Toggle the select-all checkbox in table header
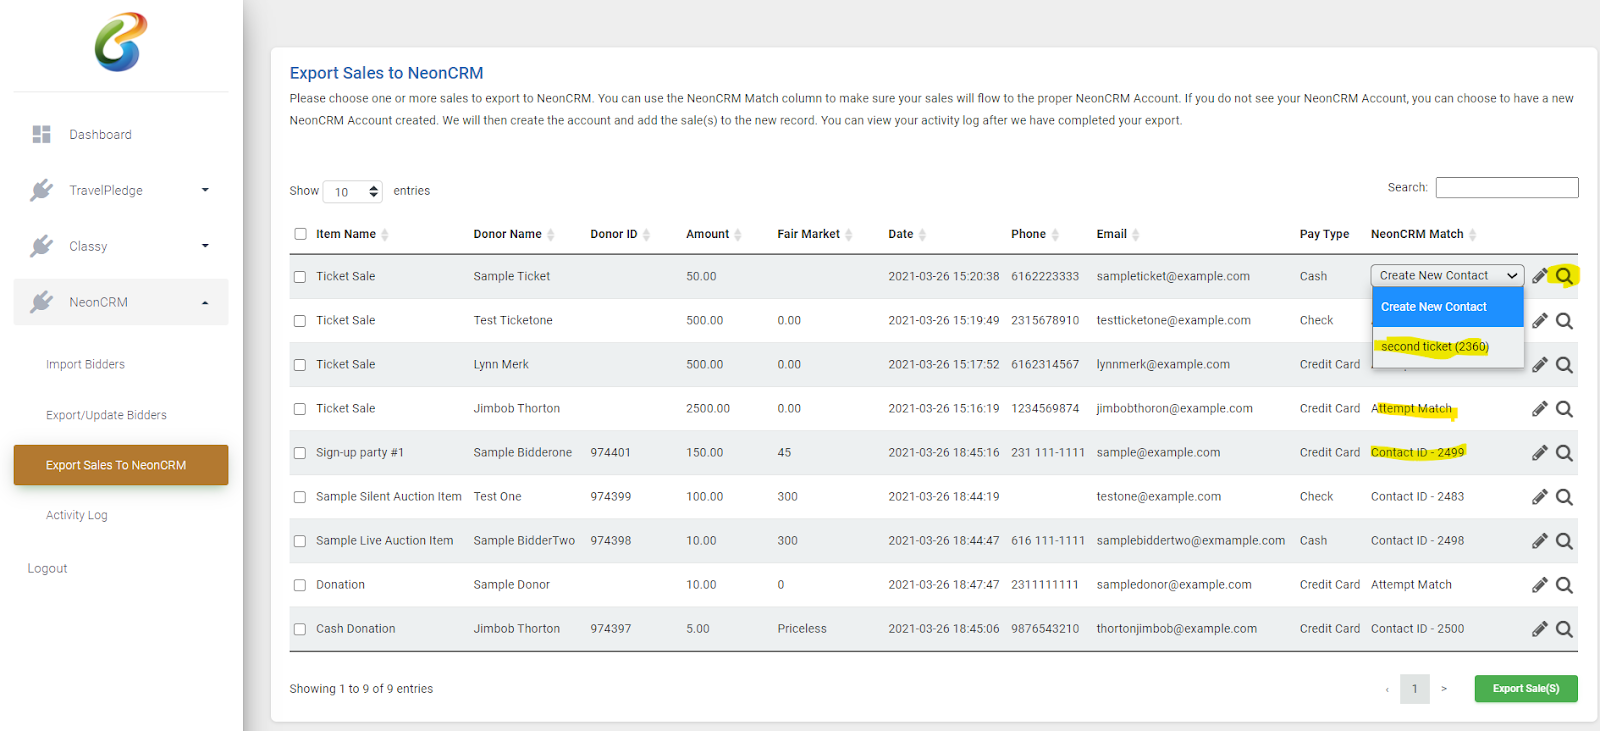This screenshot has height=731, width=1600. click(x=300, y=234)
